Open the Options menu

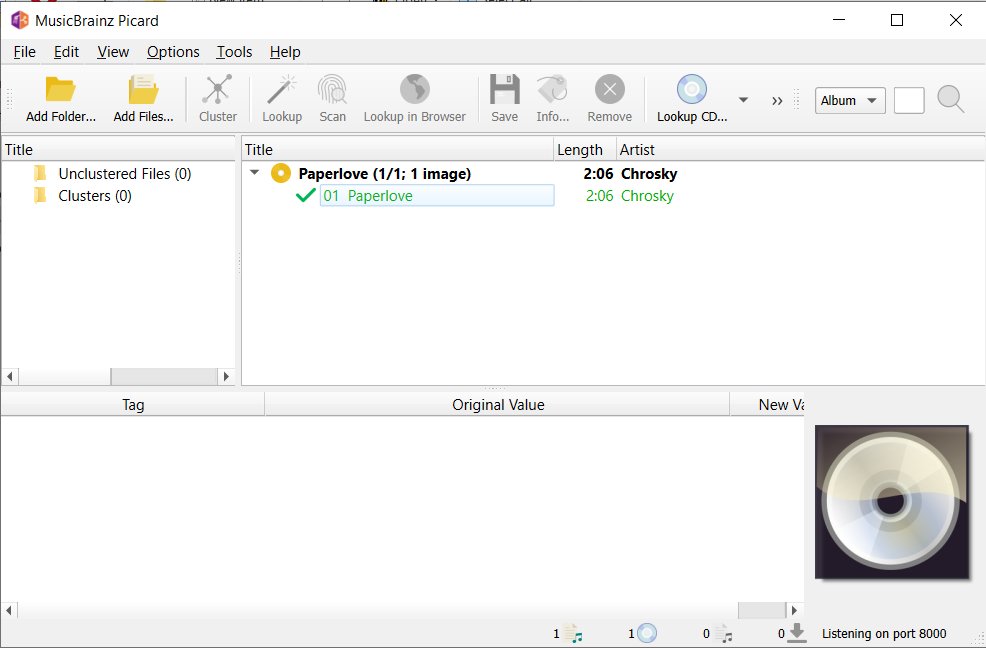174,52
